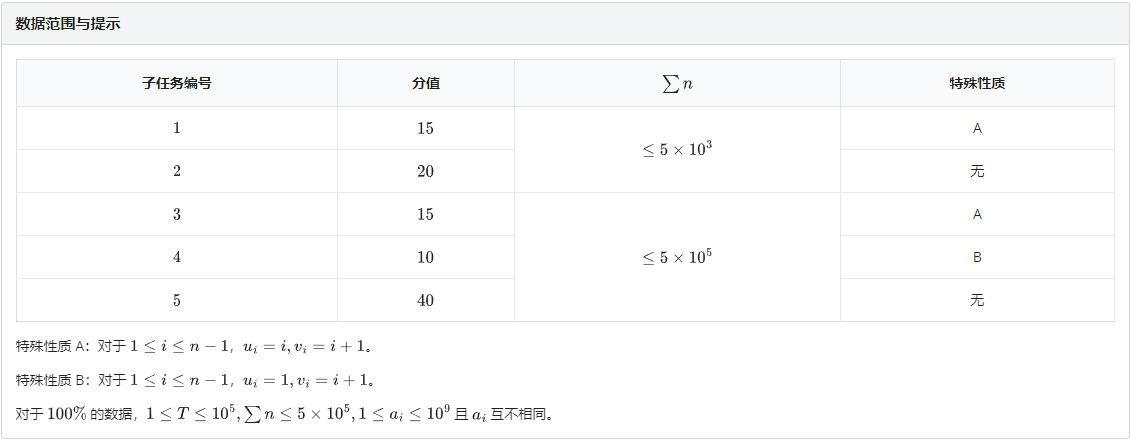Screen dimensions: 1131x440
Task: Click the subtask number 3 cell
Action: [177, 214]
